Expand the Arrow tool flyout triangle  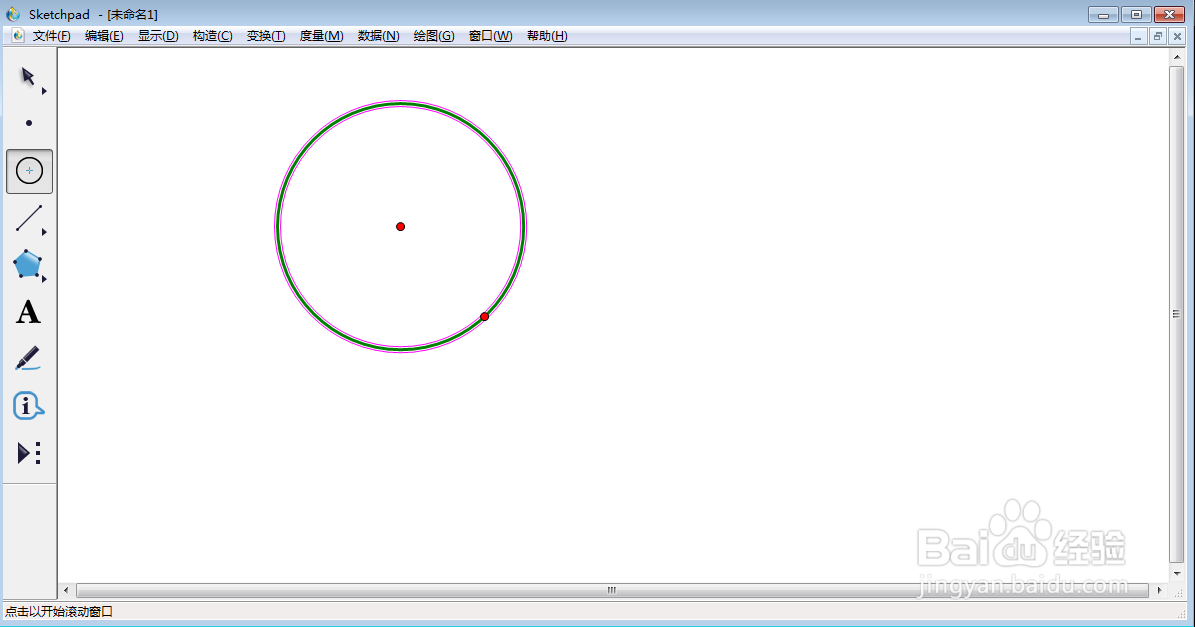44,91
